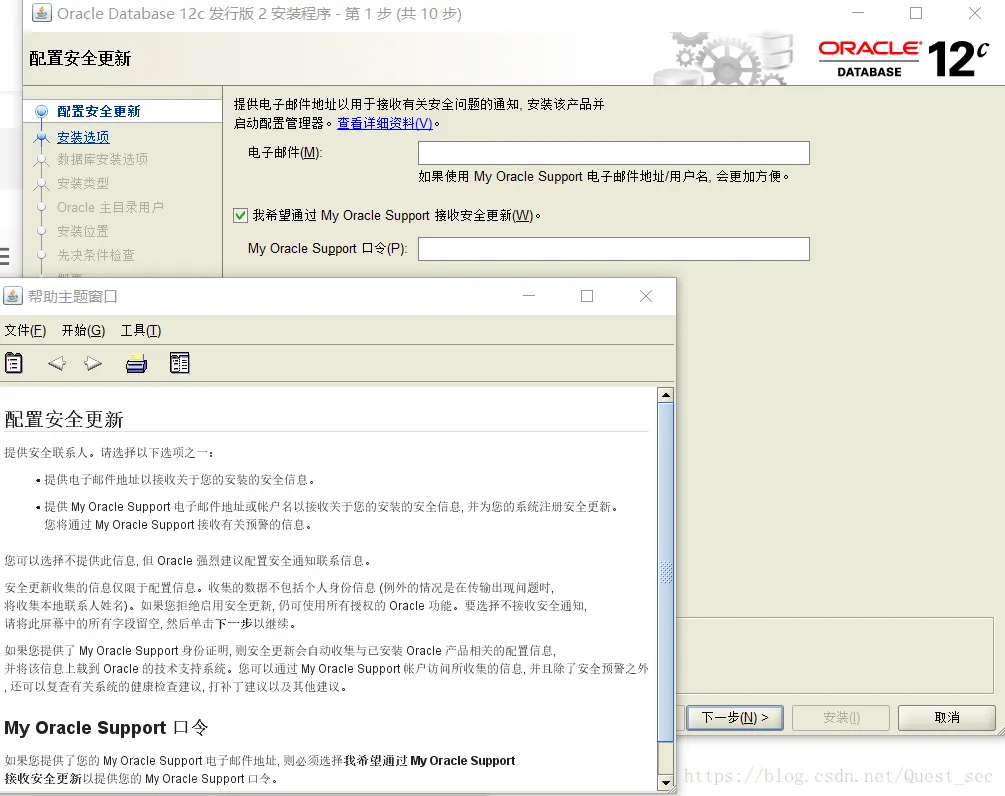Click the Java icon in 帮助主题窗口 title bar

13,296
